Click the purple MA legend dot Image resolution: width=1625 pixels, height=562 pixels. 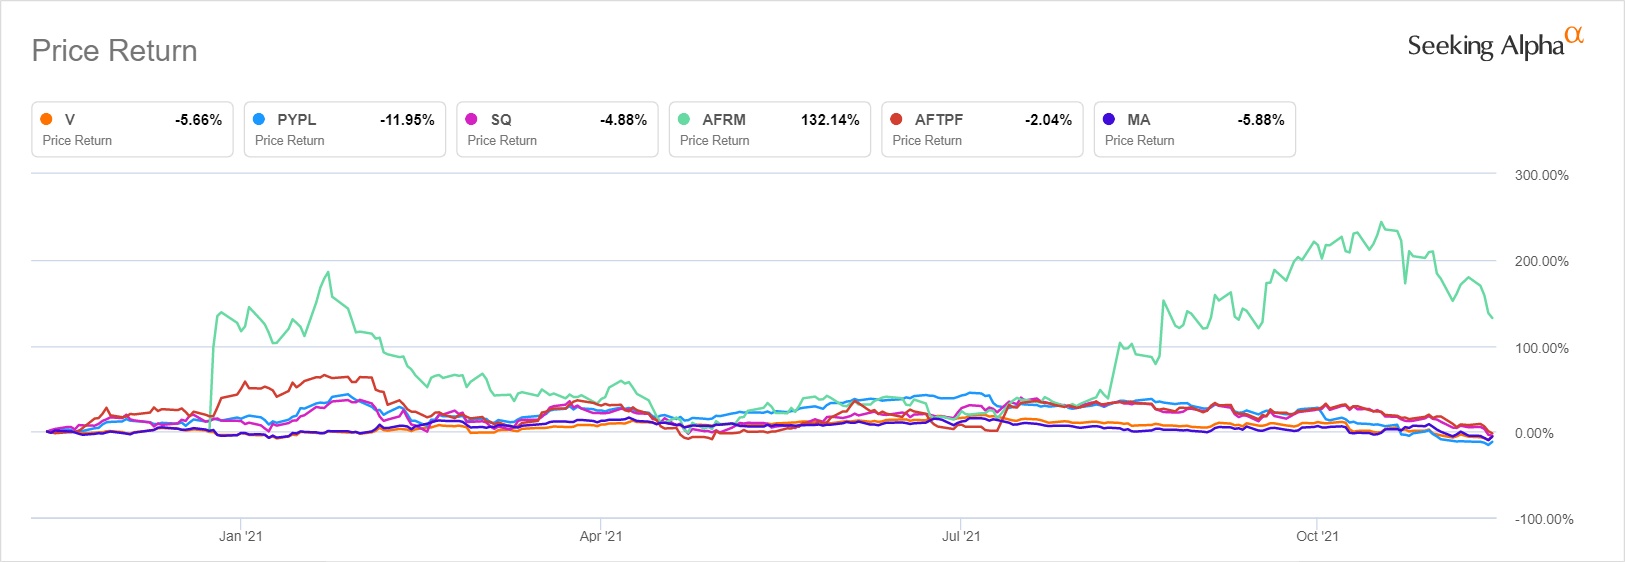tap(1109, 119)
